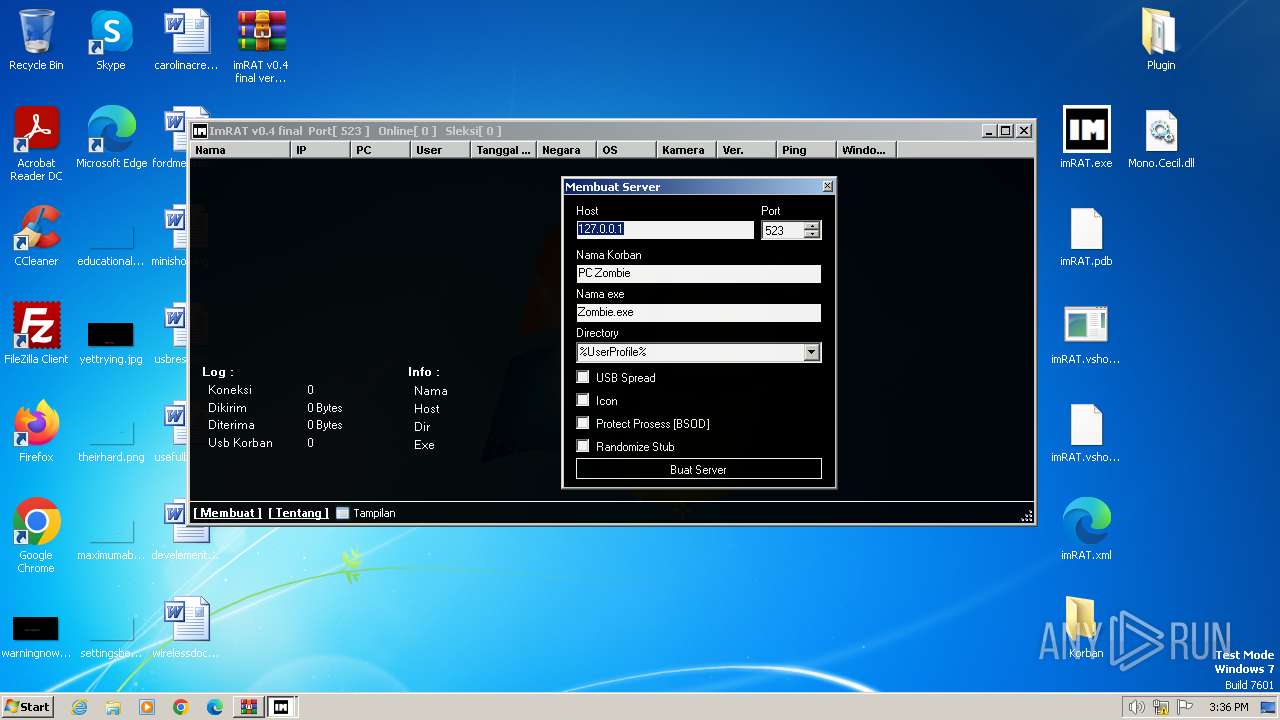1280x720 pixels.
Task: Click the Kamera column header
Action: tap(686, 150)
